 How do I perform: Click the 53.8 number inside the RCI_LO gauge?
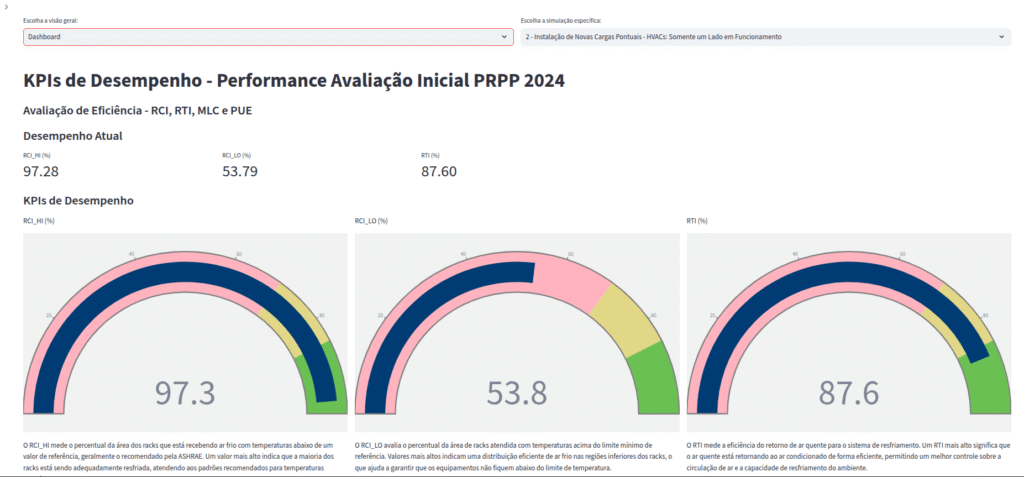tap(517, 393)
